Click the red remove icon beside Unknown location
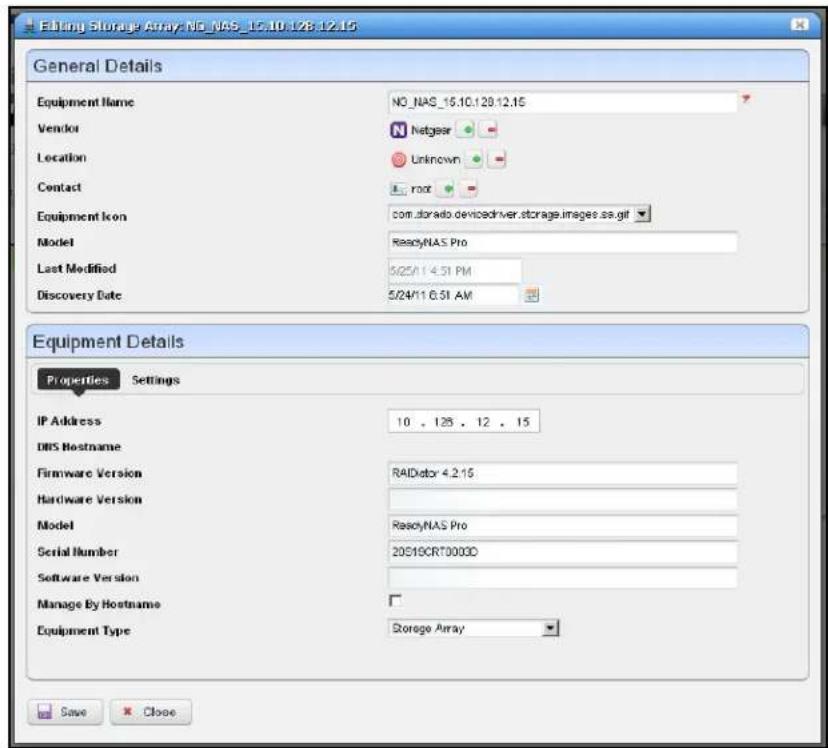The image size is (828, 748). point(499,159)
